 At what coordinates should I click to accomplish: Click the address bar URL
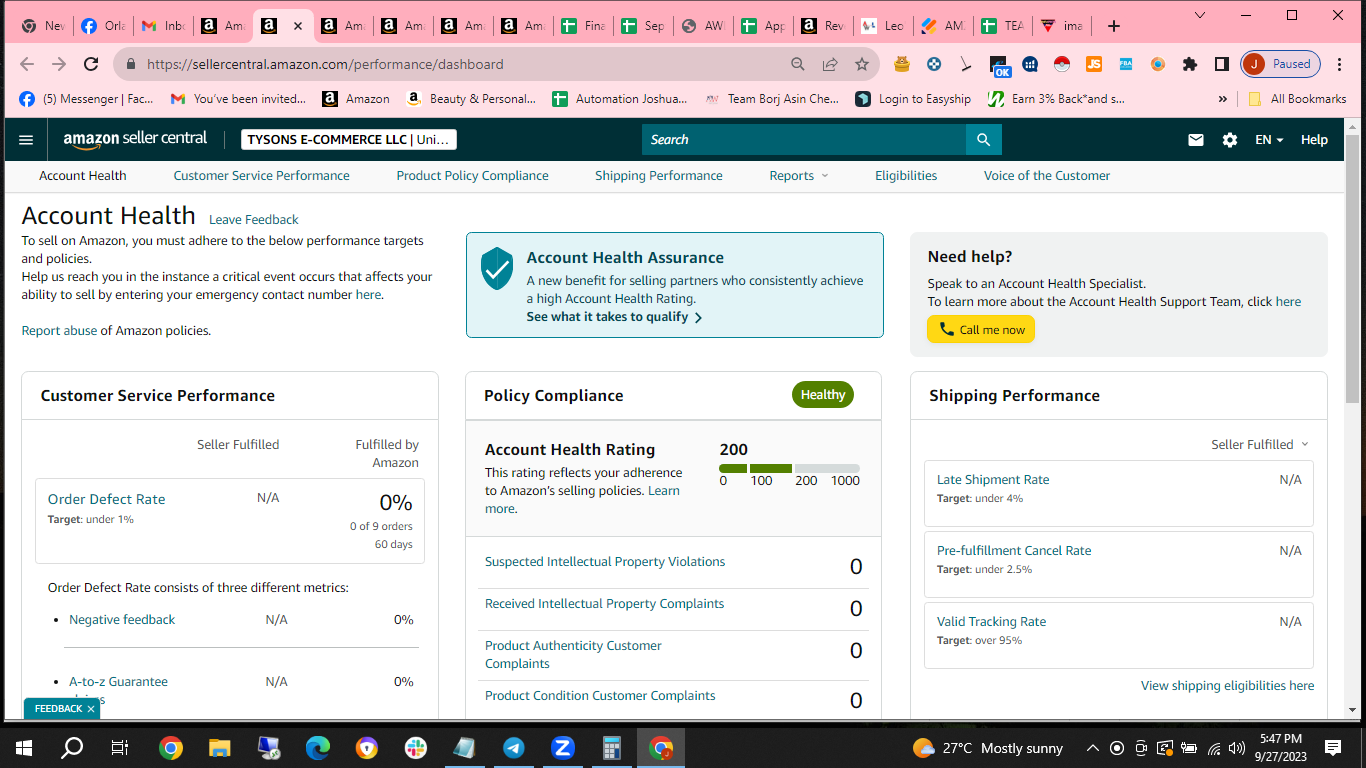pos(325,64)
